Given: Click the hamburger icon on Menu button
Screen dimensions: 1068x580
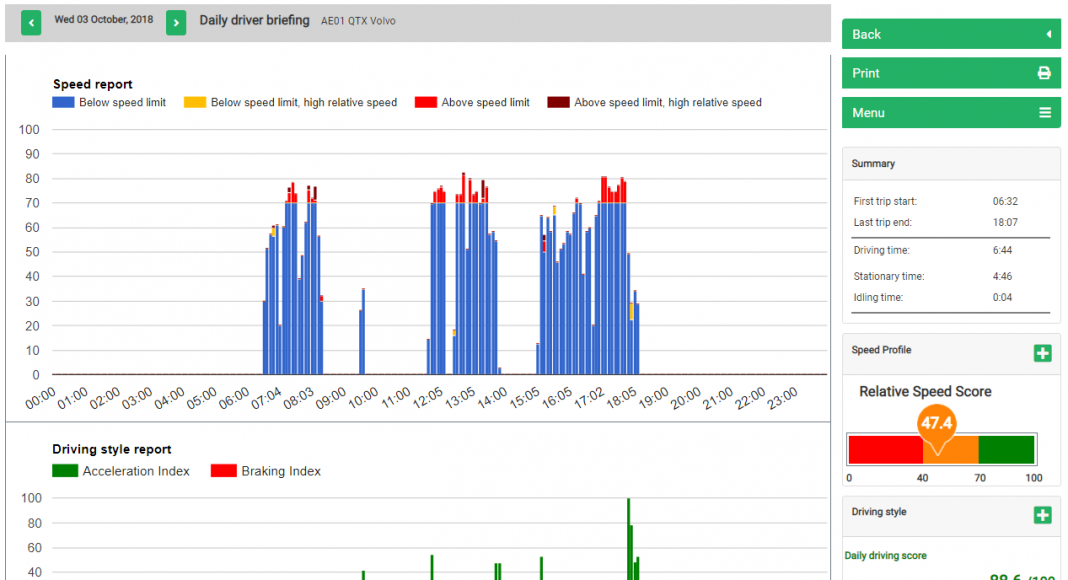Looking at the screenshot, I should 1044,113.
